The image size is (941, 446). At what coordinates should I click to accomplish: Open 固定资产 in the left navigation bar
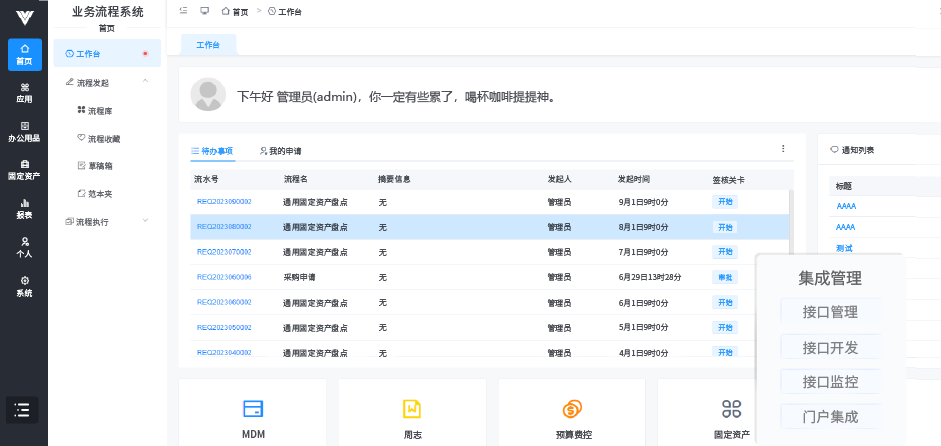24,170
